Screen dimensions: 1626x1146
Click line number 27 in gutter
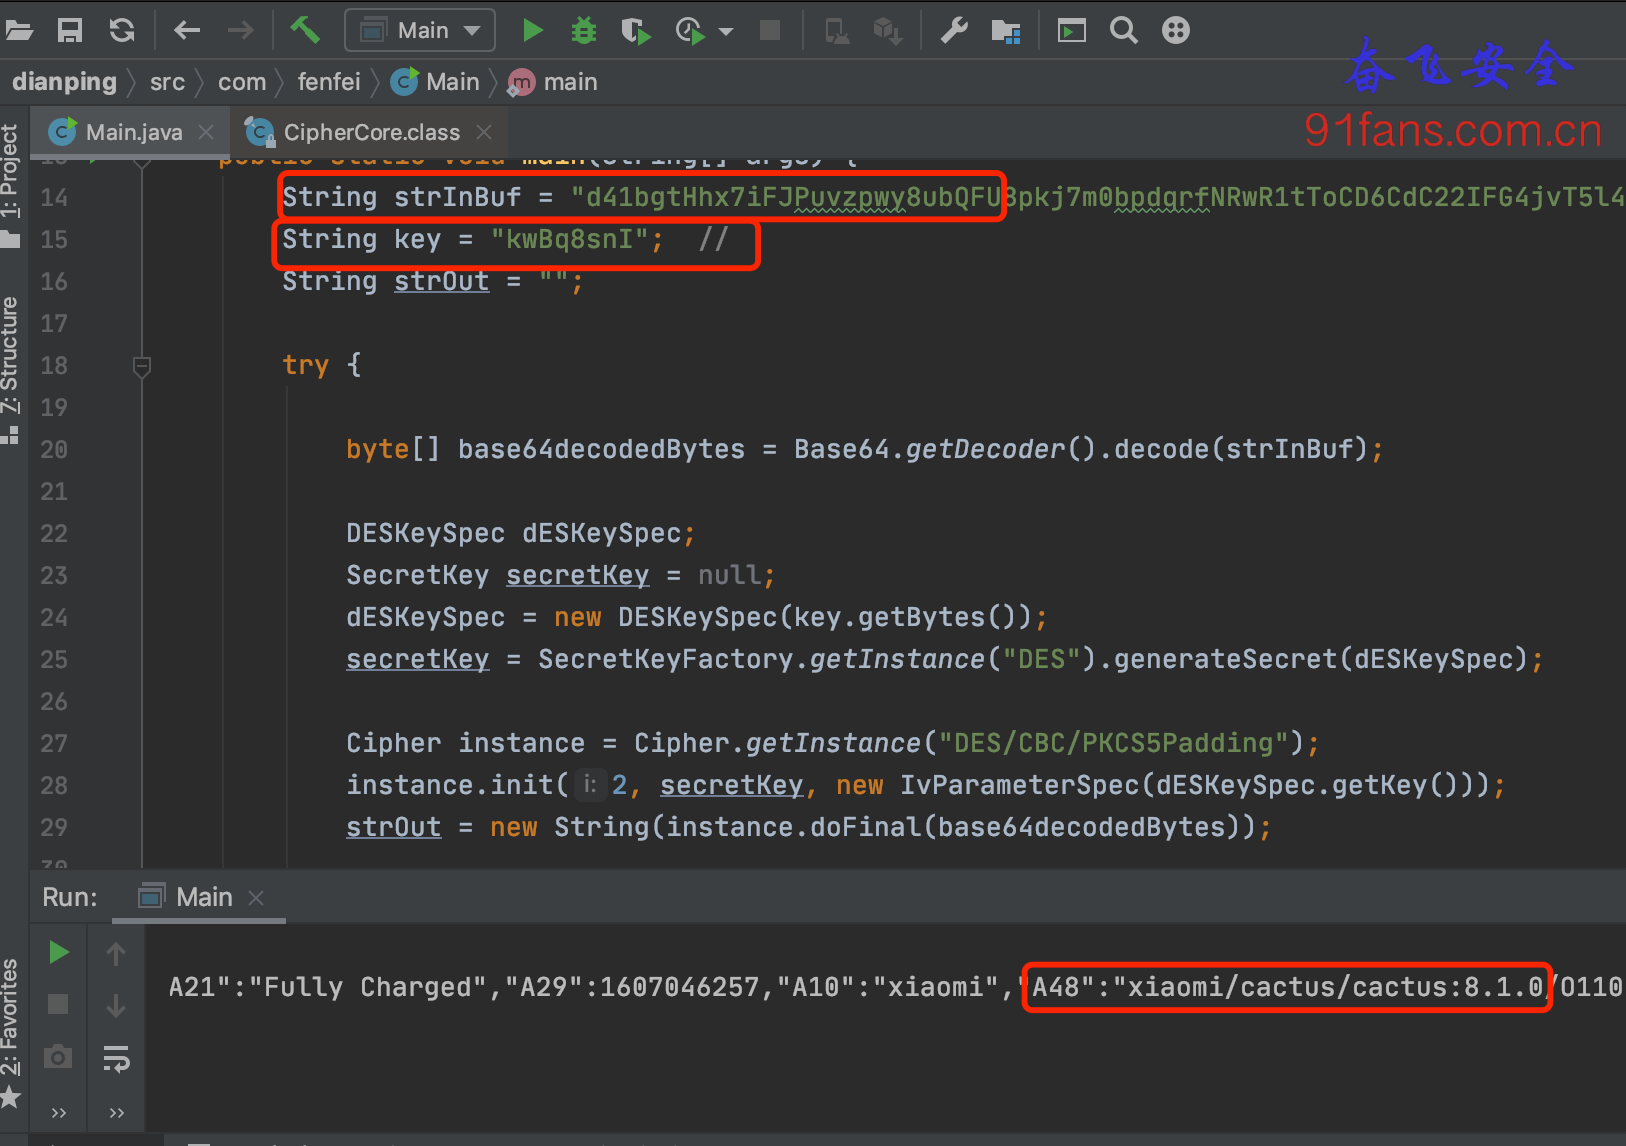[54, 744]
